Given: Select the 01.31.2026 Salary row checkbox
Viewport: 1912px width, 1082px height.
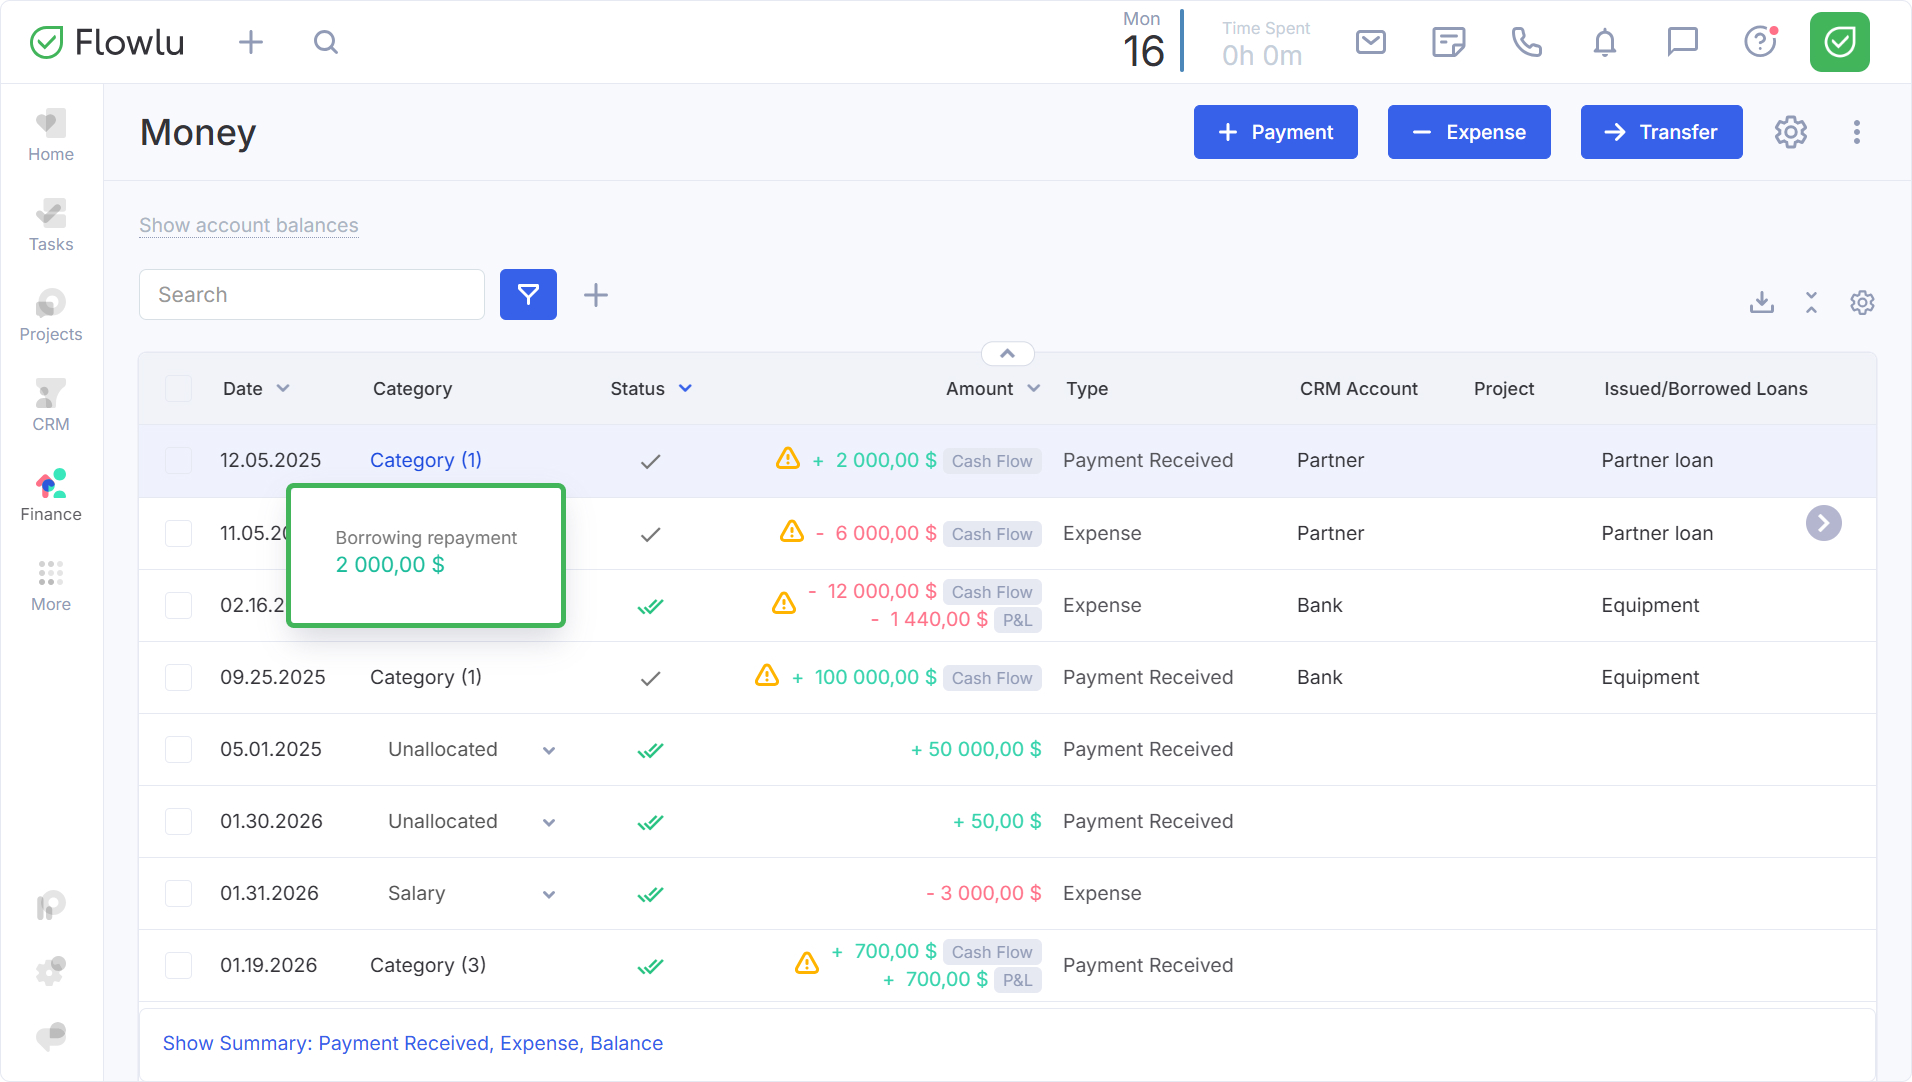Looking at the screenshot, I should (x=178, y=893).
